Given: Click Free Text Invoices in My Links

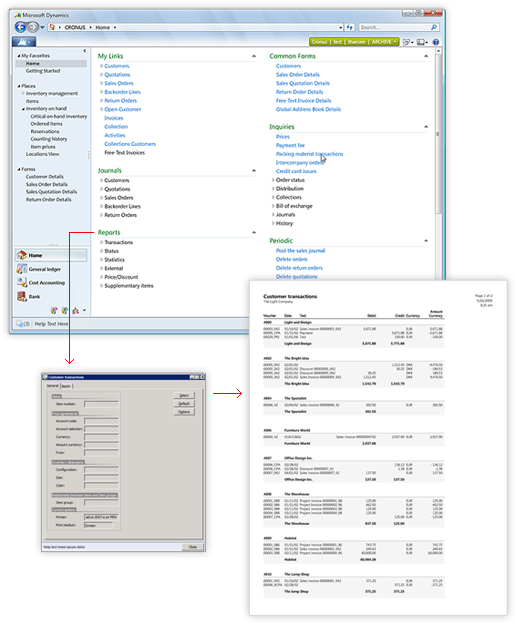Looking at the screenshot, I should [124, 153].
